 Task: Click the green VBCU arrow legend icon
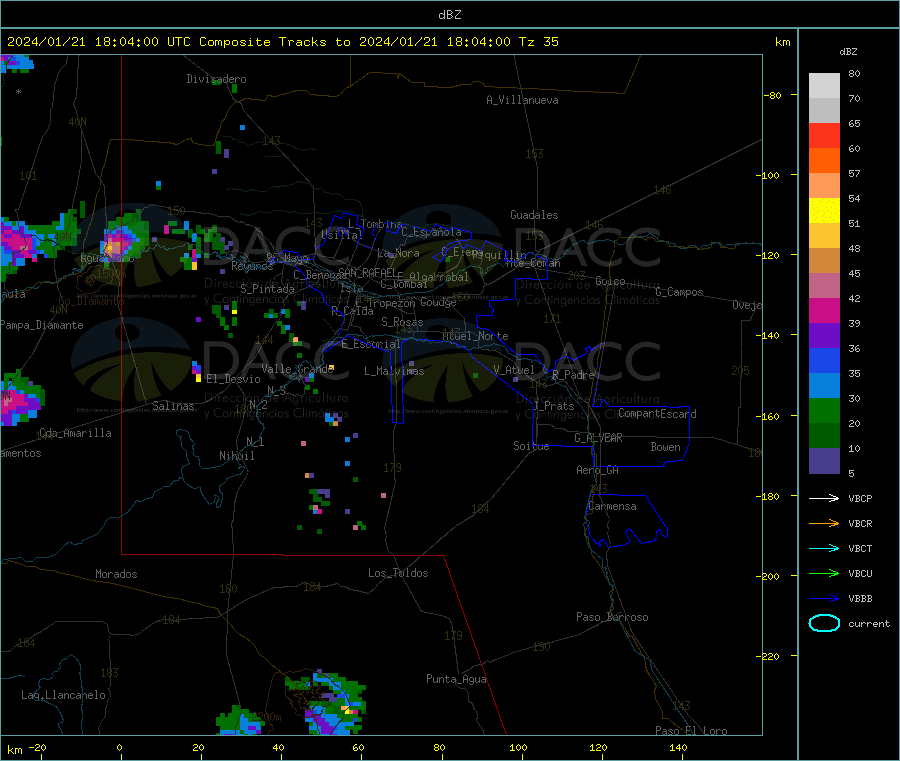pos(824,573)
